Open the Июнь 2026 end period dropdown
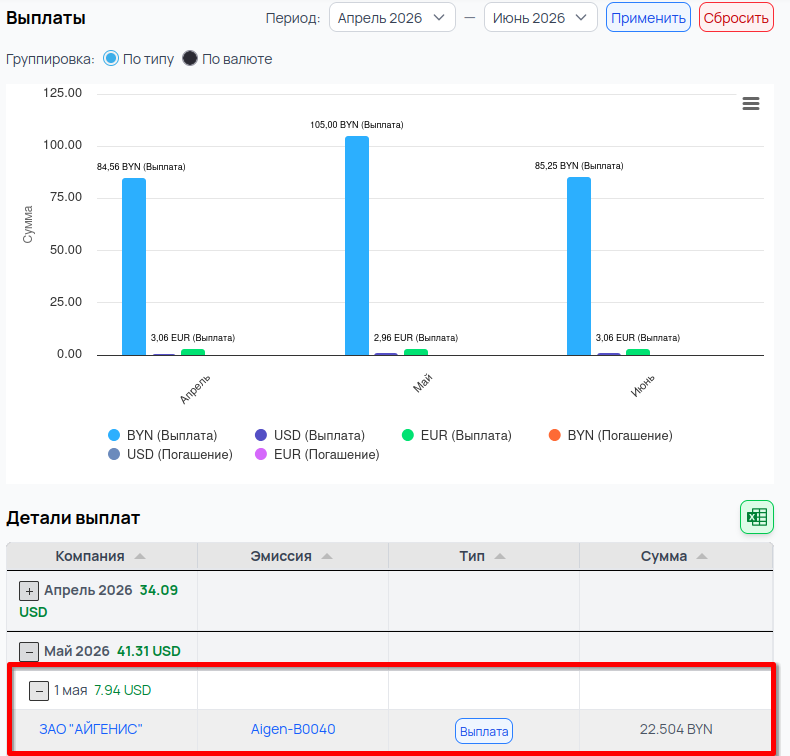The height and width of the screenshot is (756, 790). click(540, 18)
